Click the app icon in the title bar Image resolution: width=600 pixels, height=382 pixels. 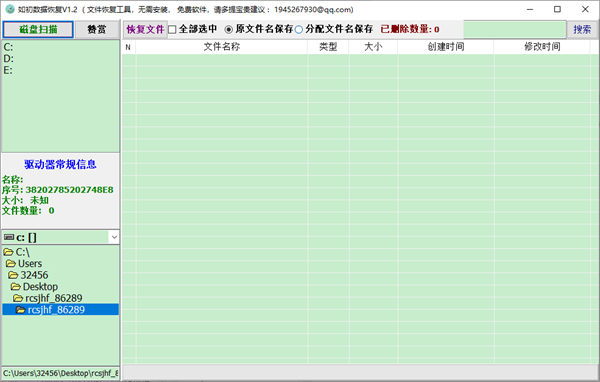click(x=10, y=9)
